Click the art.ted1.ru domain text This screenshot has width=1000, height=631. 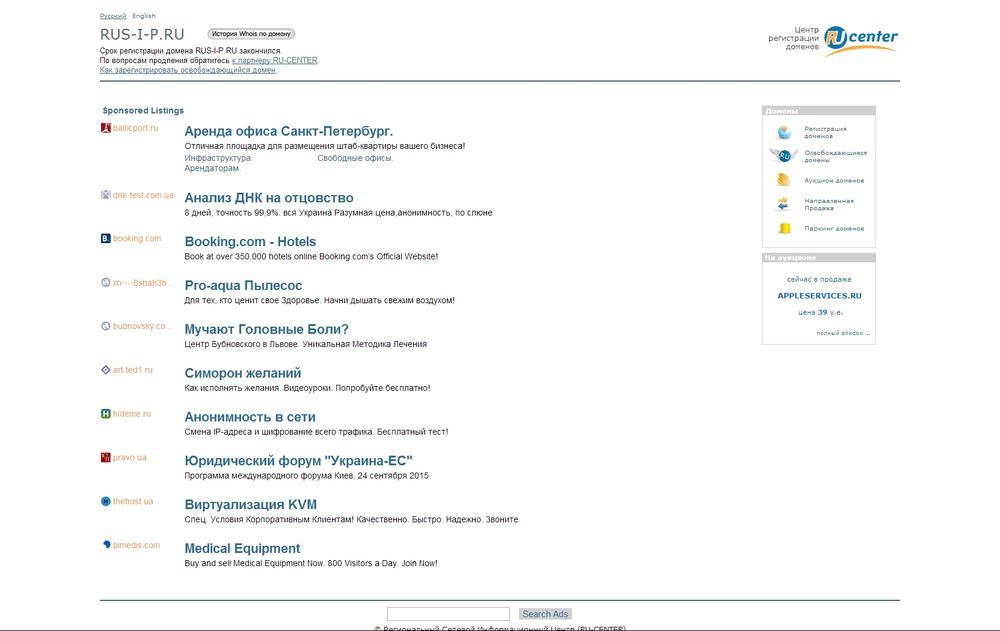click(133, 370)
